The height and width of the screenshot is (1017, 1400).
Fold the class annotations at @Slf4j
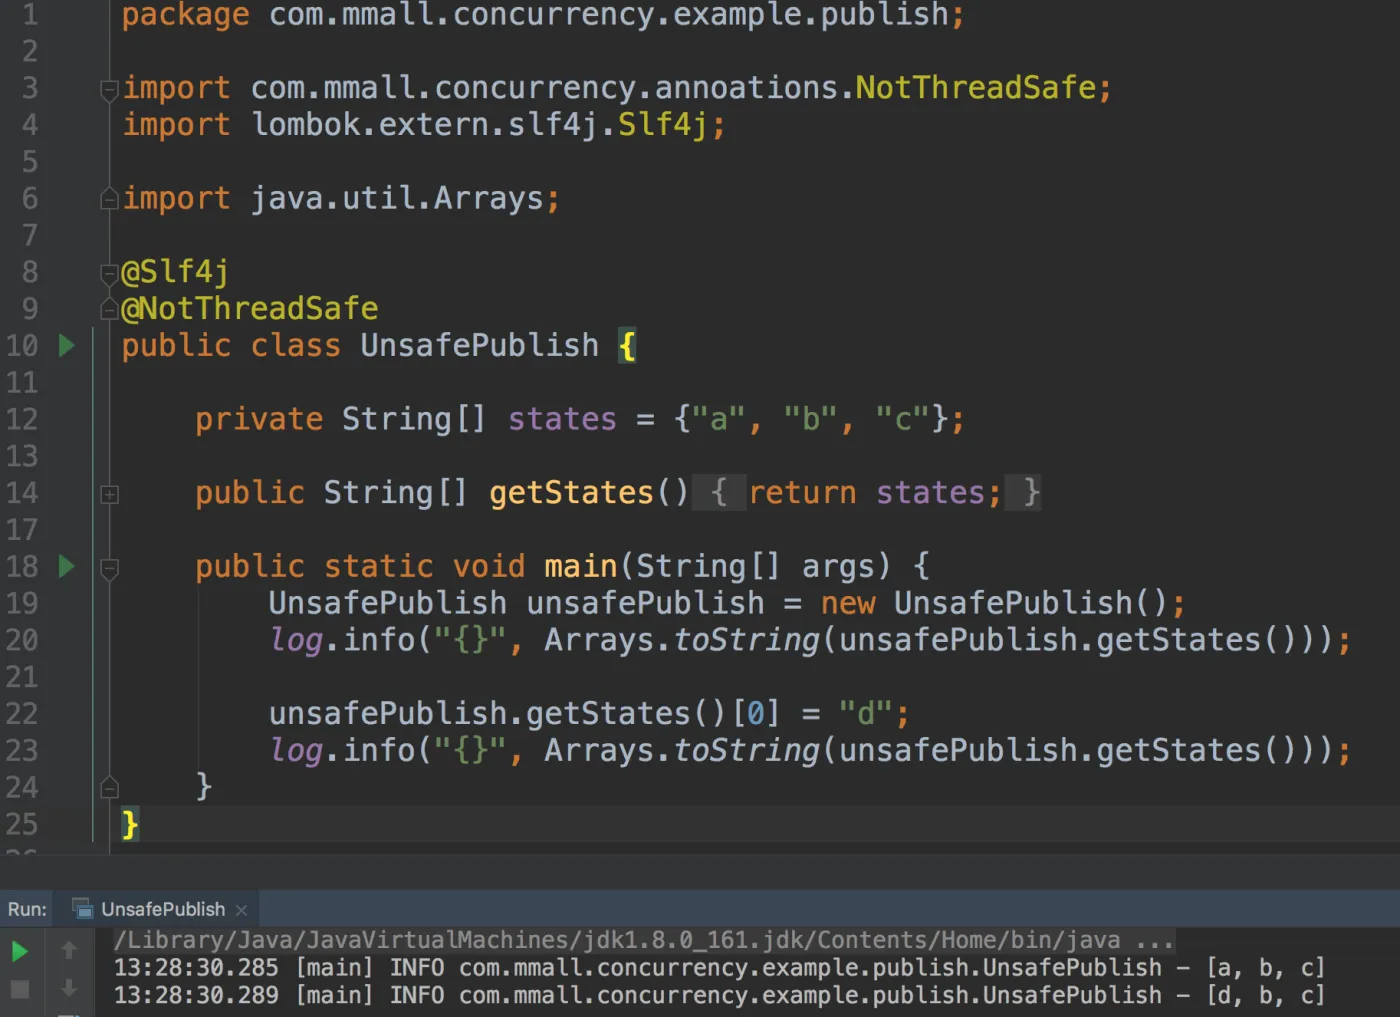pyautogui.click(x=110, y=274)
